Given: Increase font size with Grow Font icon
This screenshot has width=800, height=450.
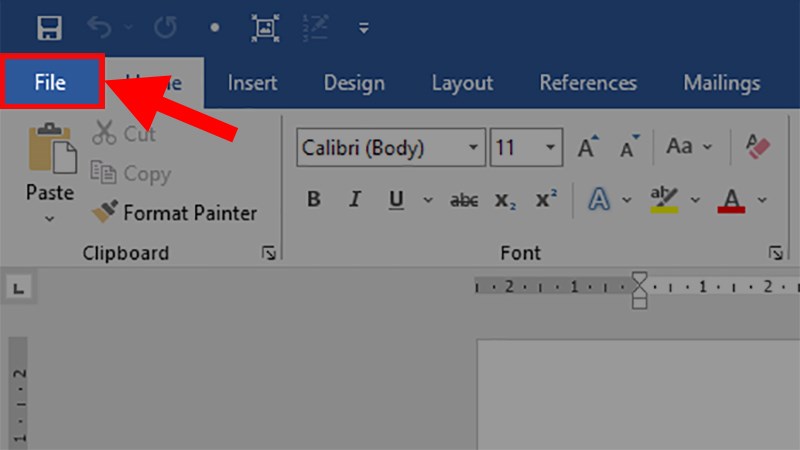Looking at the screenshot, I should (587, 148).
